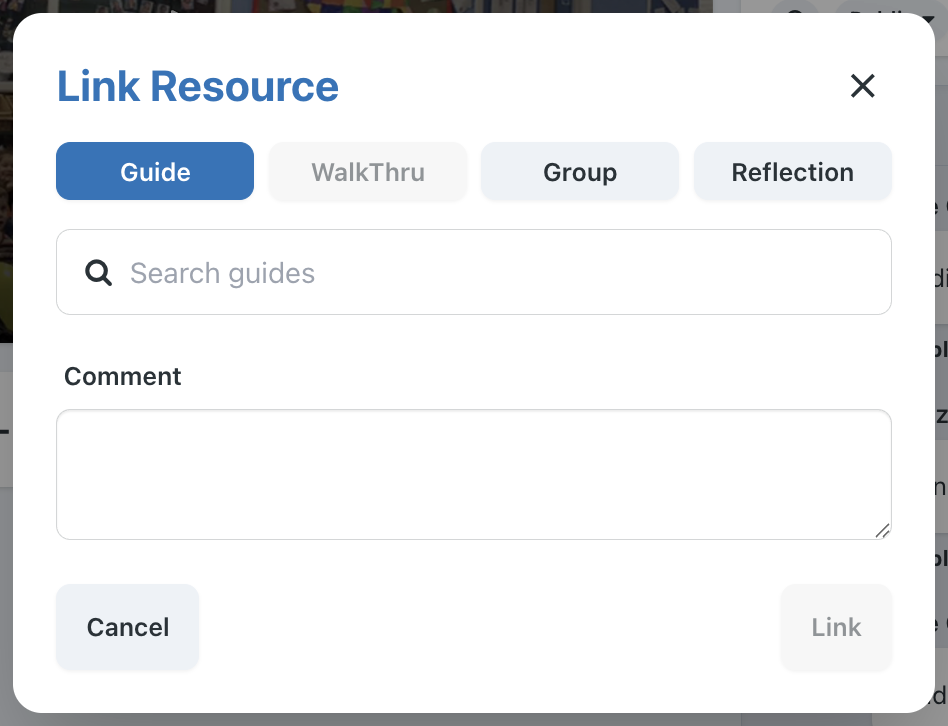Open the Group tab
The width and height of the screenshot is (948, 726).
pyautogui.click(x=580, y=171)
